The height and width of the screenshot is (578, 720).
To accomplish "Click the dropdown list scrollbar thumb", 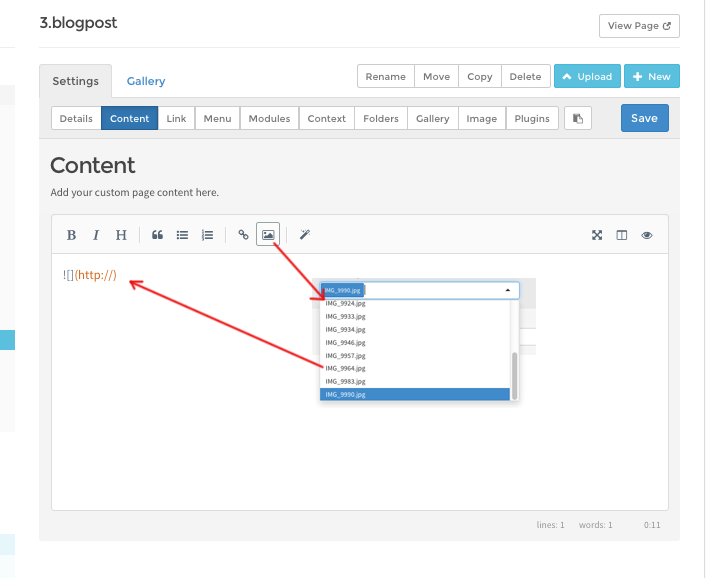I will [515, 376].
